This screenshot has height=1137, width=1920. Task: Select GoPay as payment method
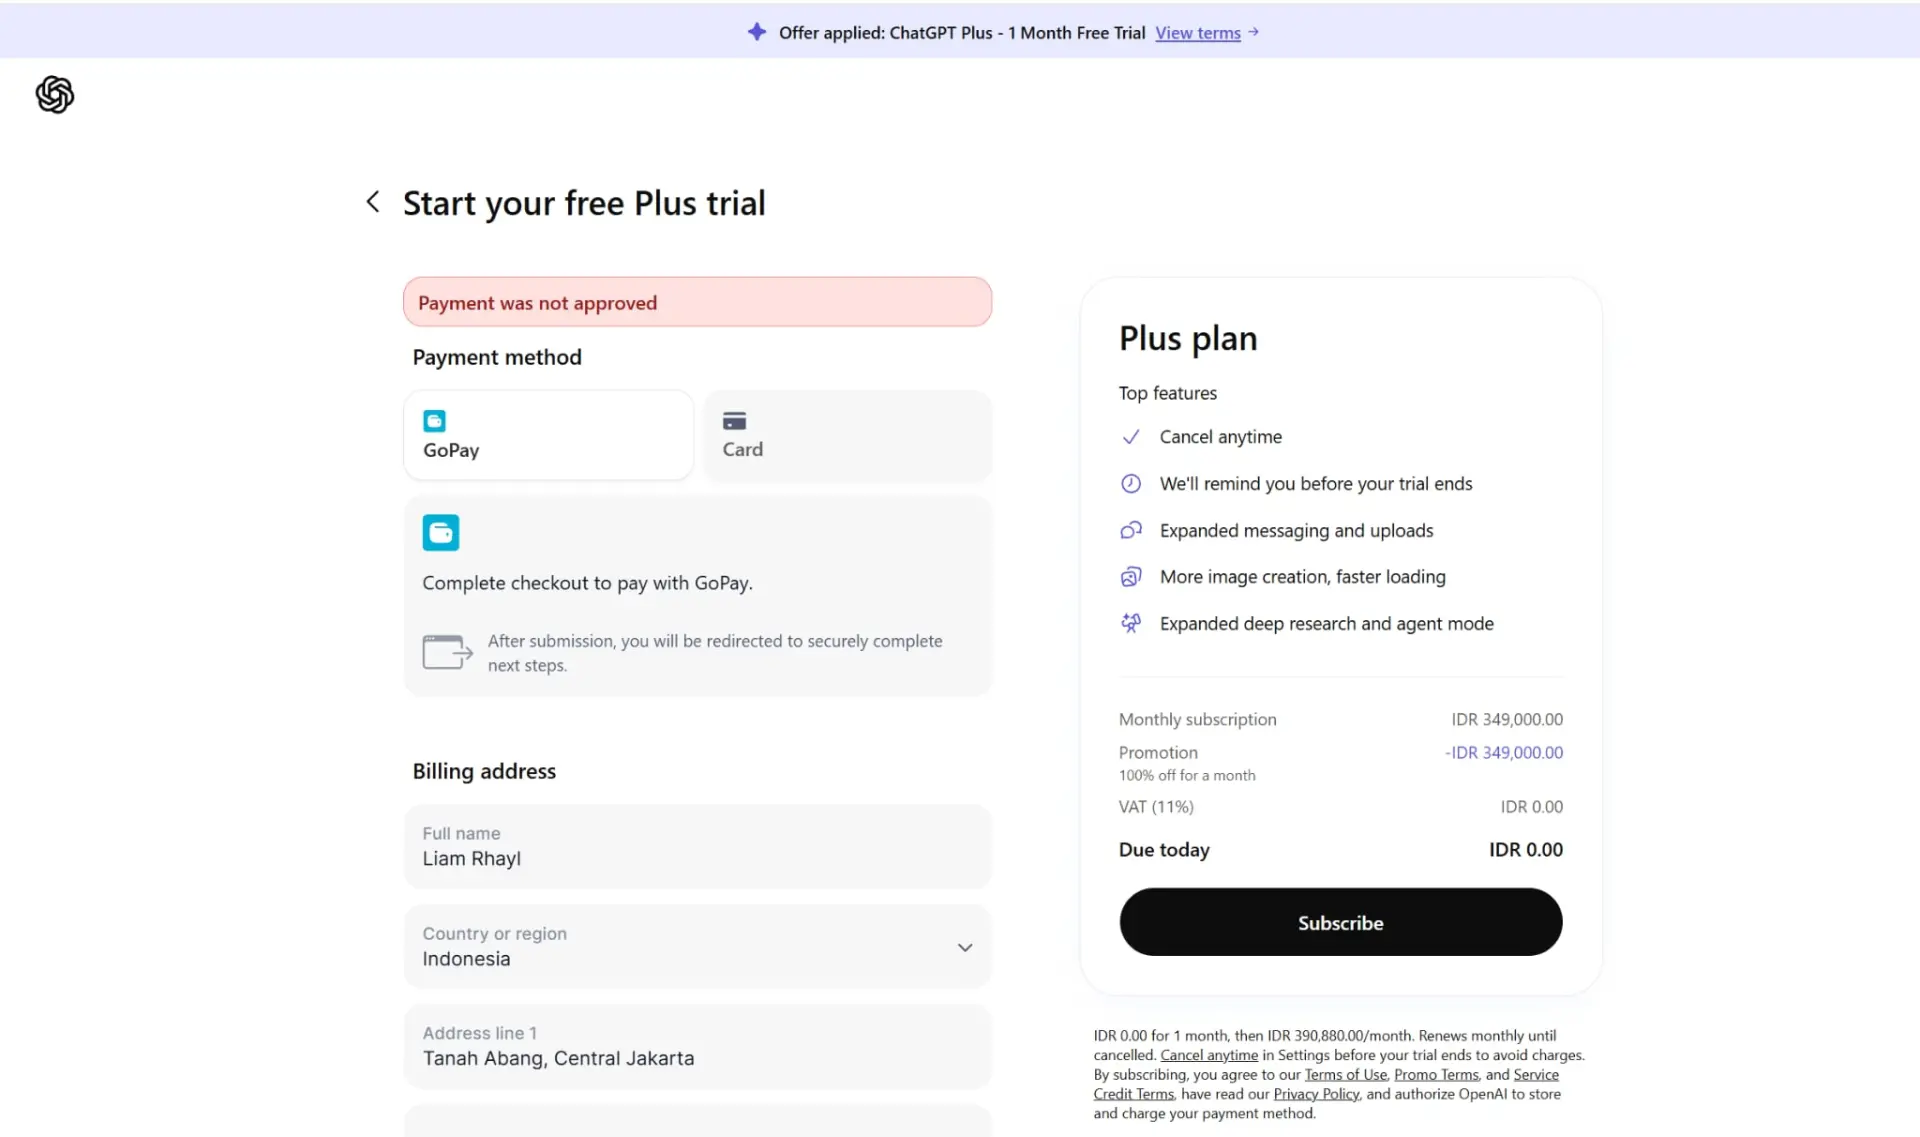(548, 435)
